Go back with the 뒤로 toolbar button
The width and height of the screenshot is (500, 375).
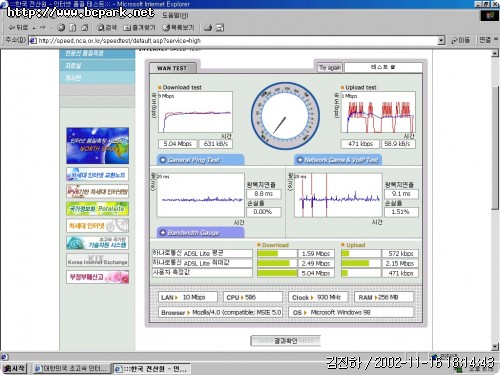19,28
